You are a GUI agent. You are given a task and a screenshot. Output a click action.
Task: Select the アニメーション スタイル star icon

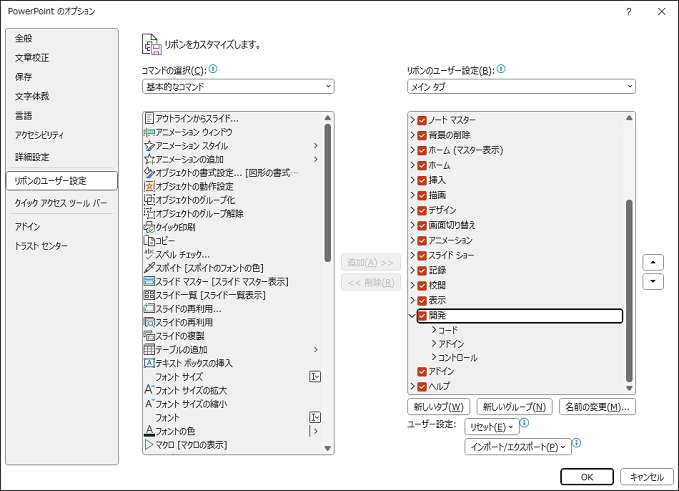149,146
